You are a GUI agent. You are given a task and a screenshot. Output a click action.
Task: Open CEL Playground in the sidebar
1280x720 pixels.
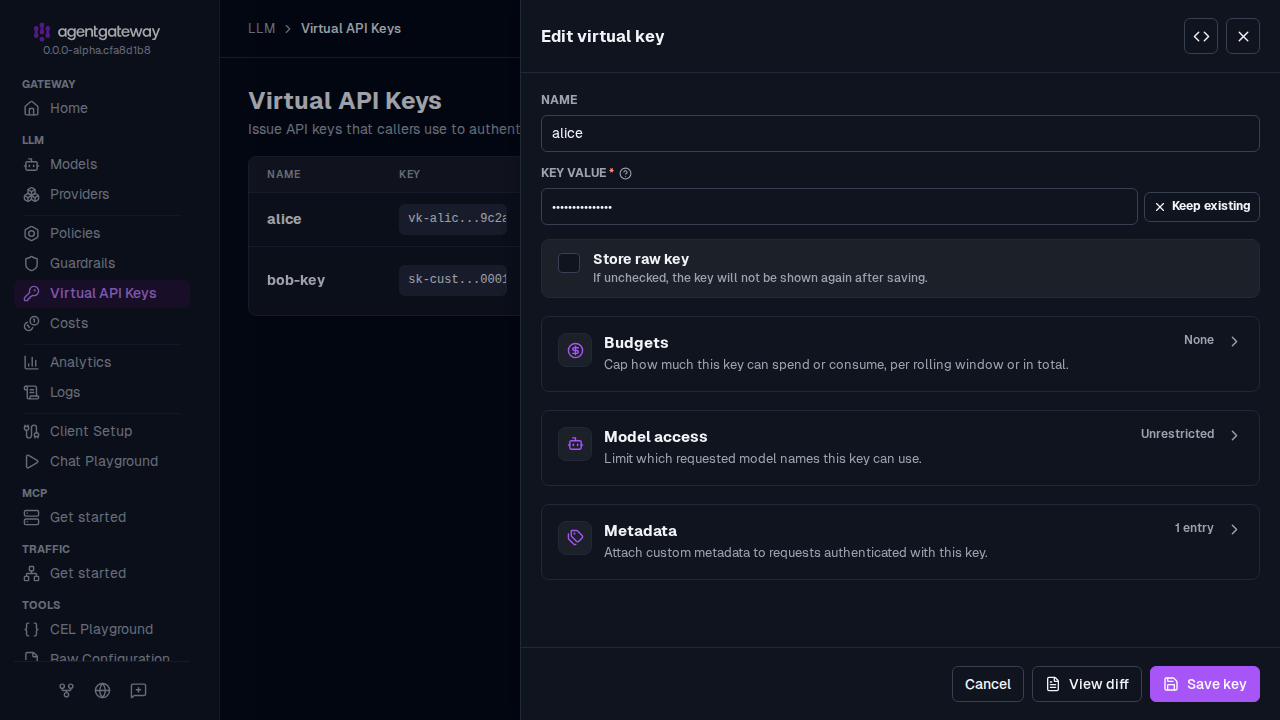click(101, 629)
